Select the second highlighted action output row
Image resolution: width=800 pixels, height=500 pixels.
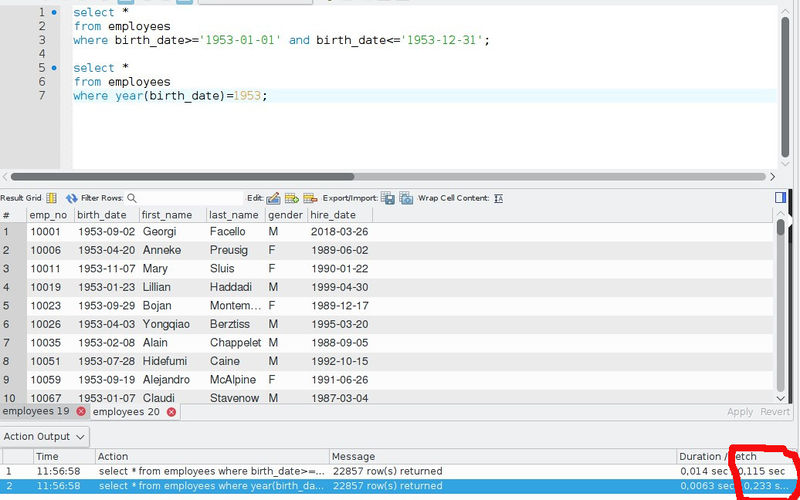click(394, 486)
